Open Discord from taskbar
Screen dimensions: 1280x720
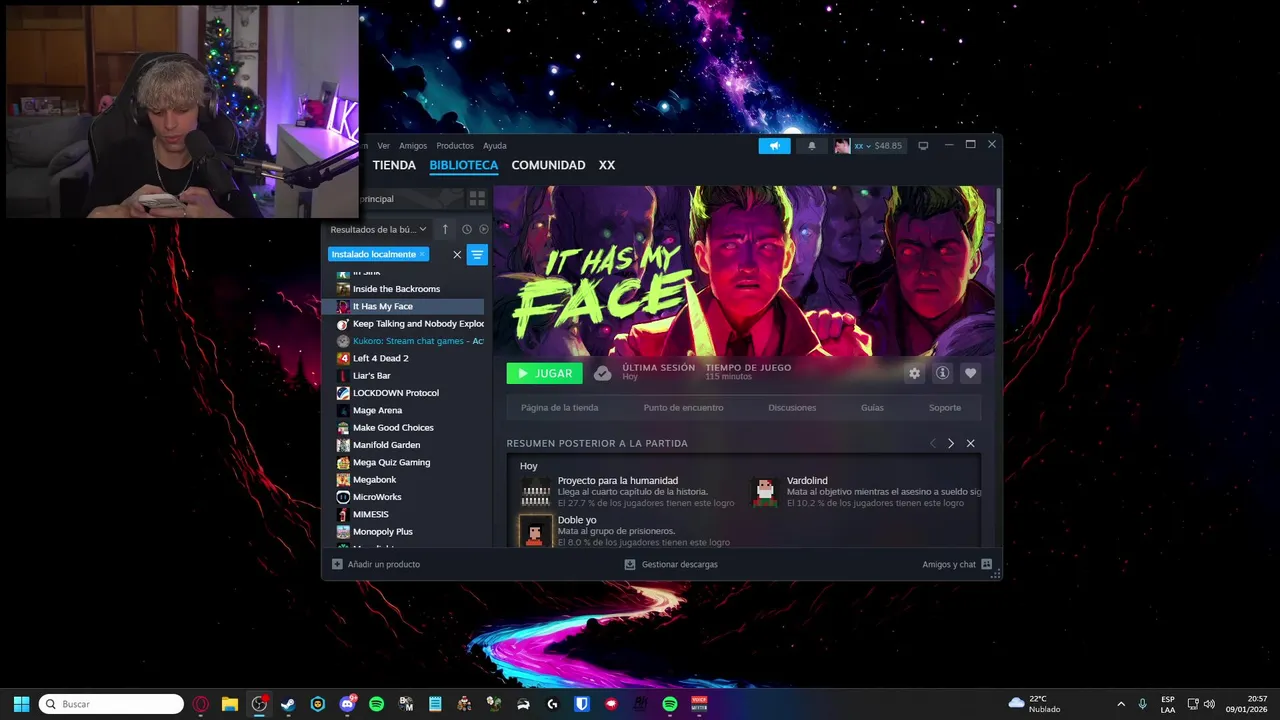click(347, 704)
